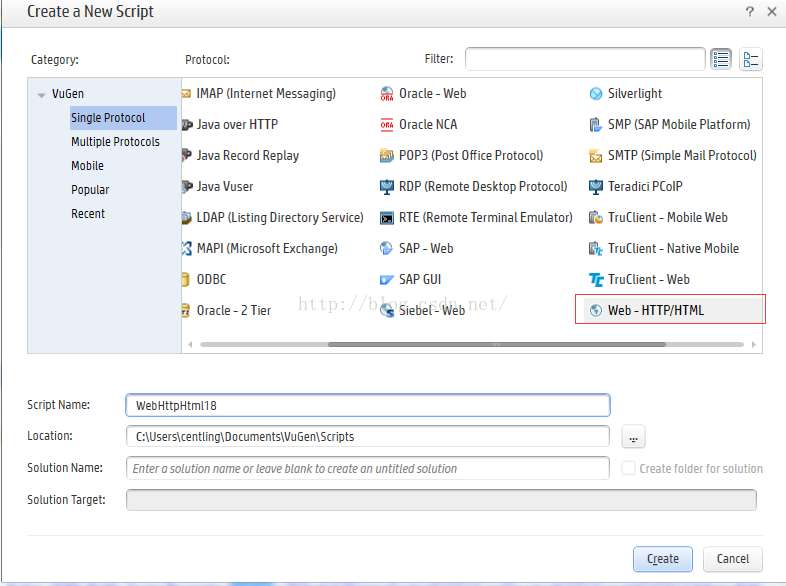Open the Recent category

coord(88,214)
